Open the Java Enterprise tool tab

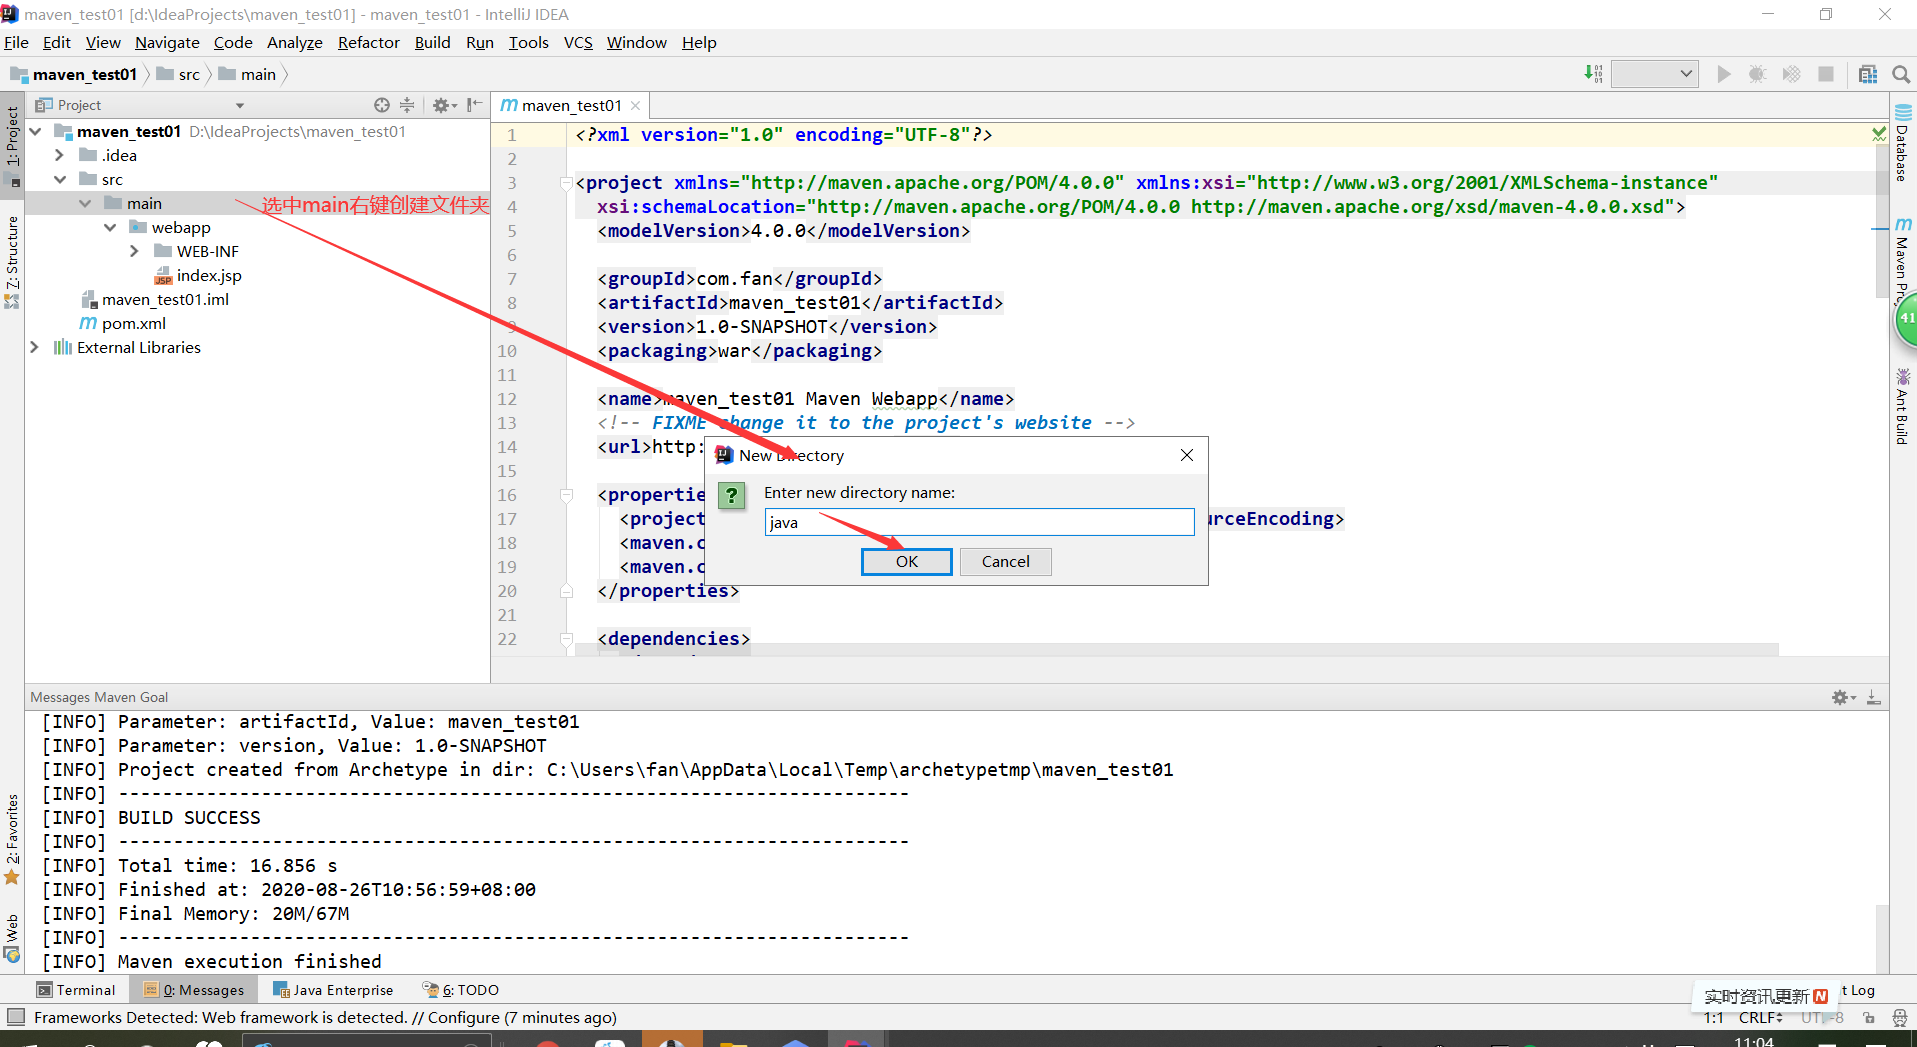pos(333,990)
